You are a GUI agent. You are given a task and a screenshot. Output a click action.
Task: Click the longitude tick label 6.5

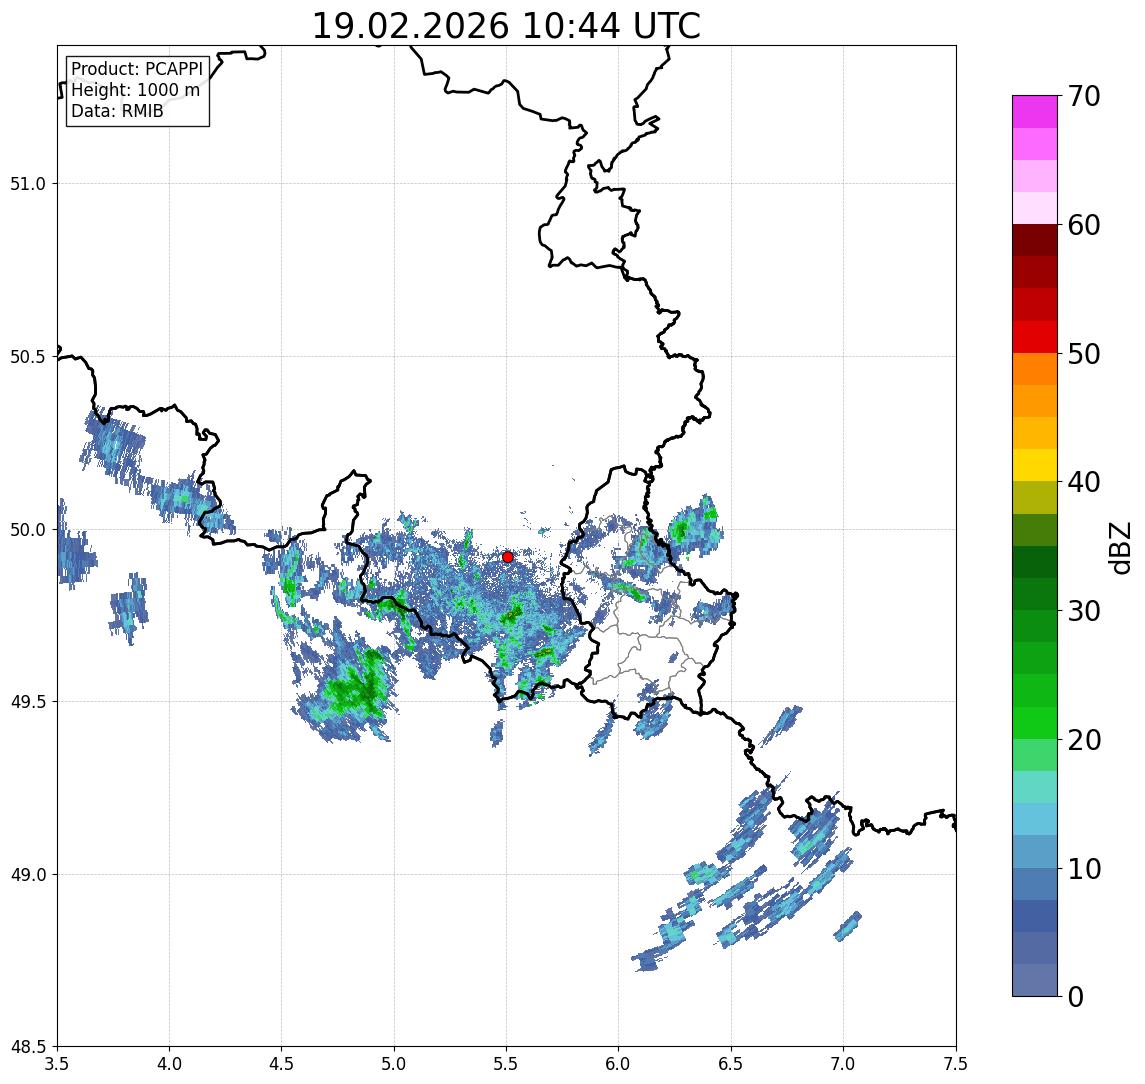pos(731,1064)
